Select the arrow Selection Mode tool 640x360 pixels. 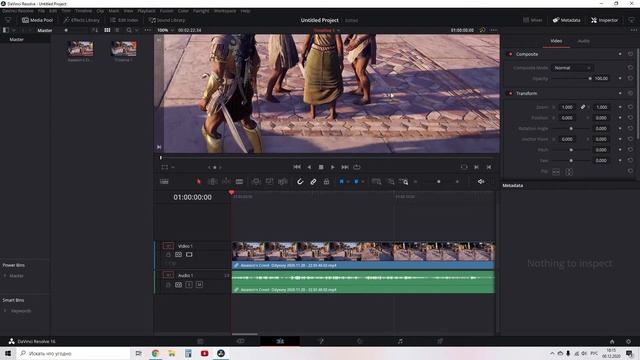pyautogui.click(x=199, y=181)
